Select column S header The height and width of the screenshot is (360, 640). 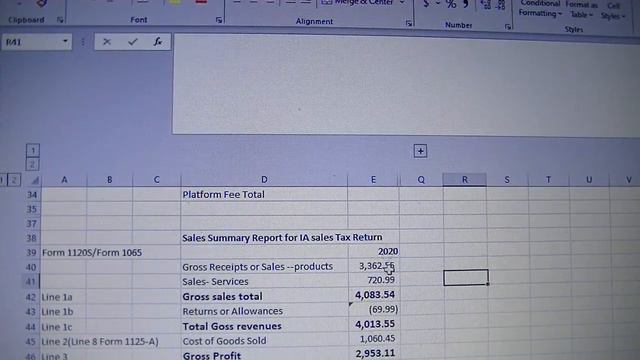[x=507, y=180]
